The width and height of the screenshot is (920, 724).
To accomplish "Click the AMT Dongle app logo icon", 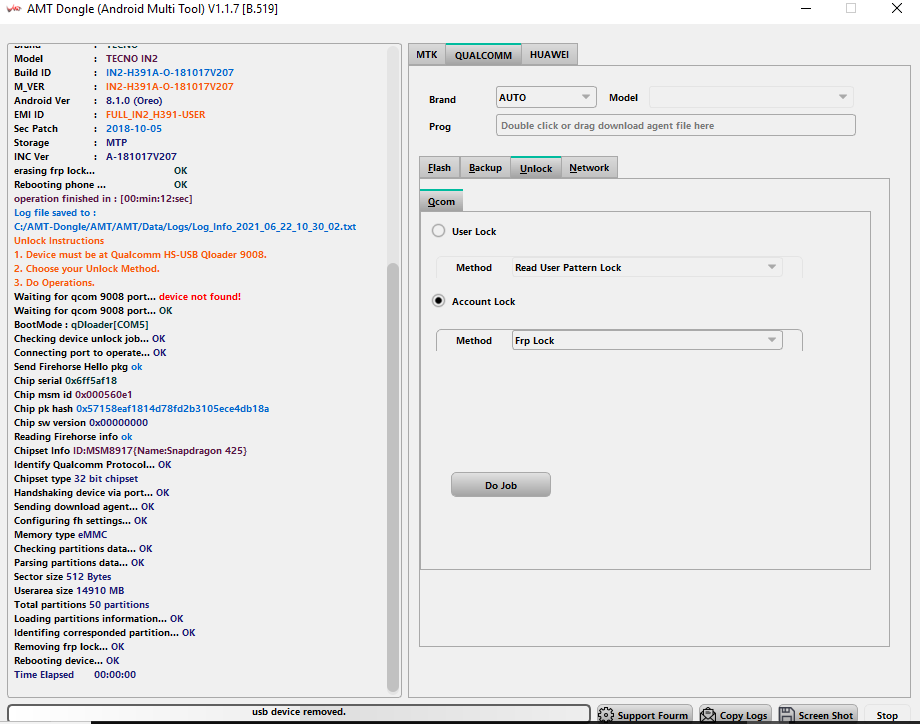I will click(13, 9).
